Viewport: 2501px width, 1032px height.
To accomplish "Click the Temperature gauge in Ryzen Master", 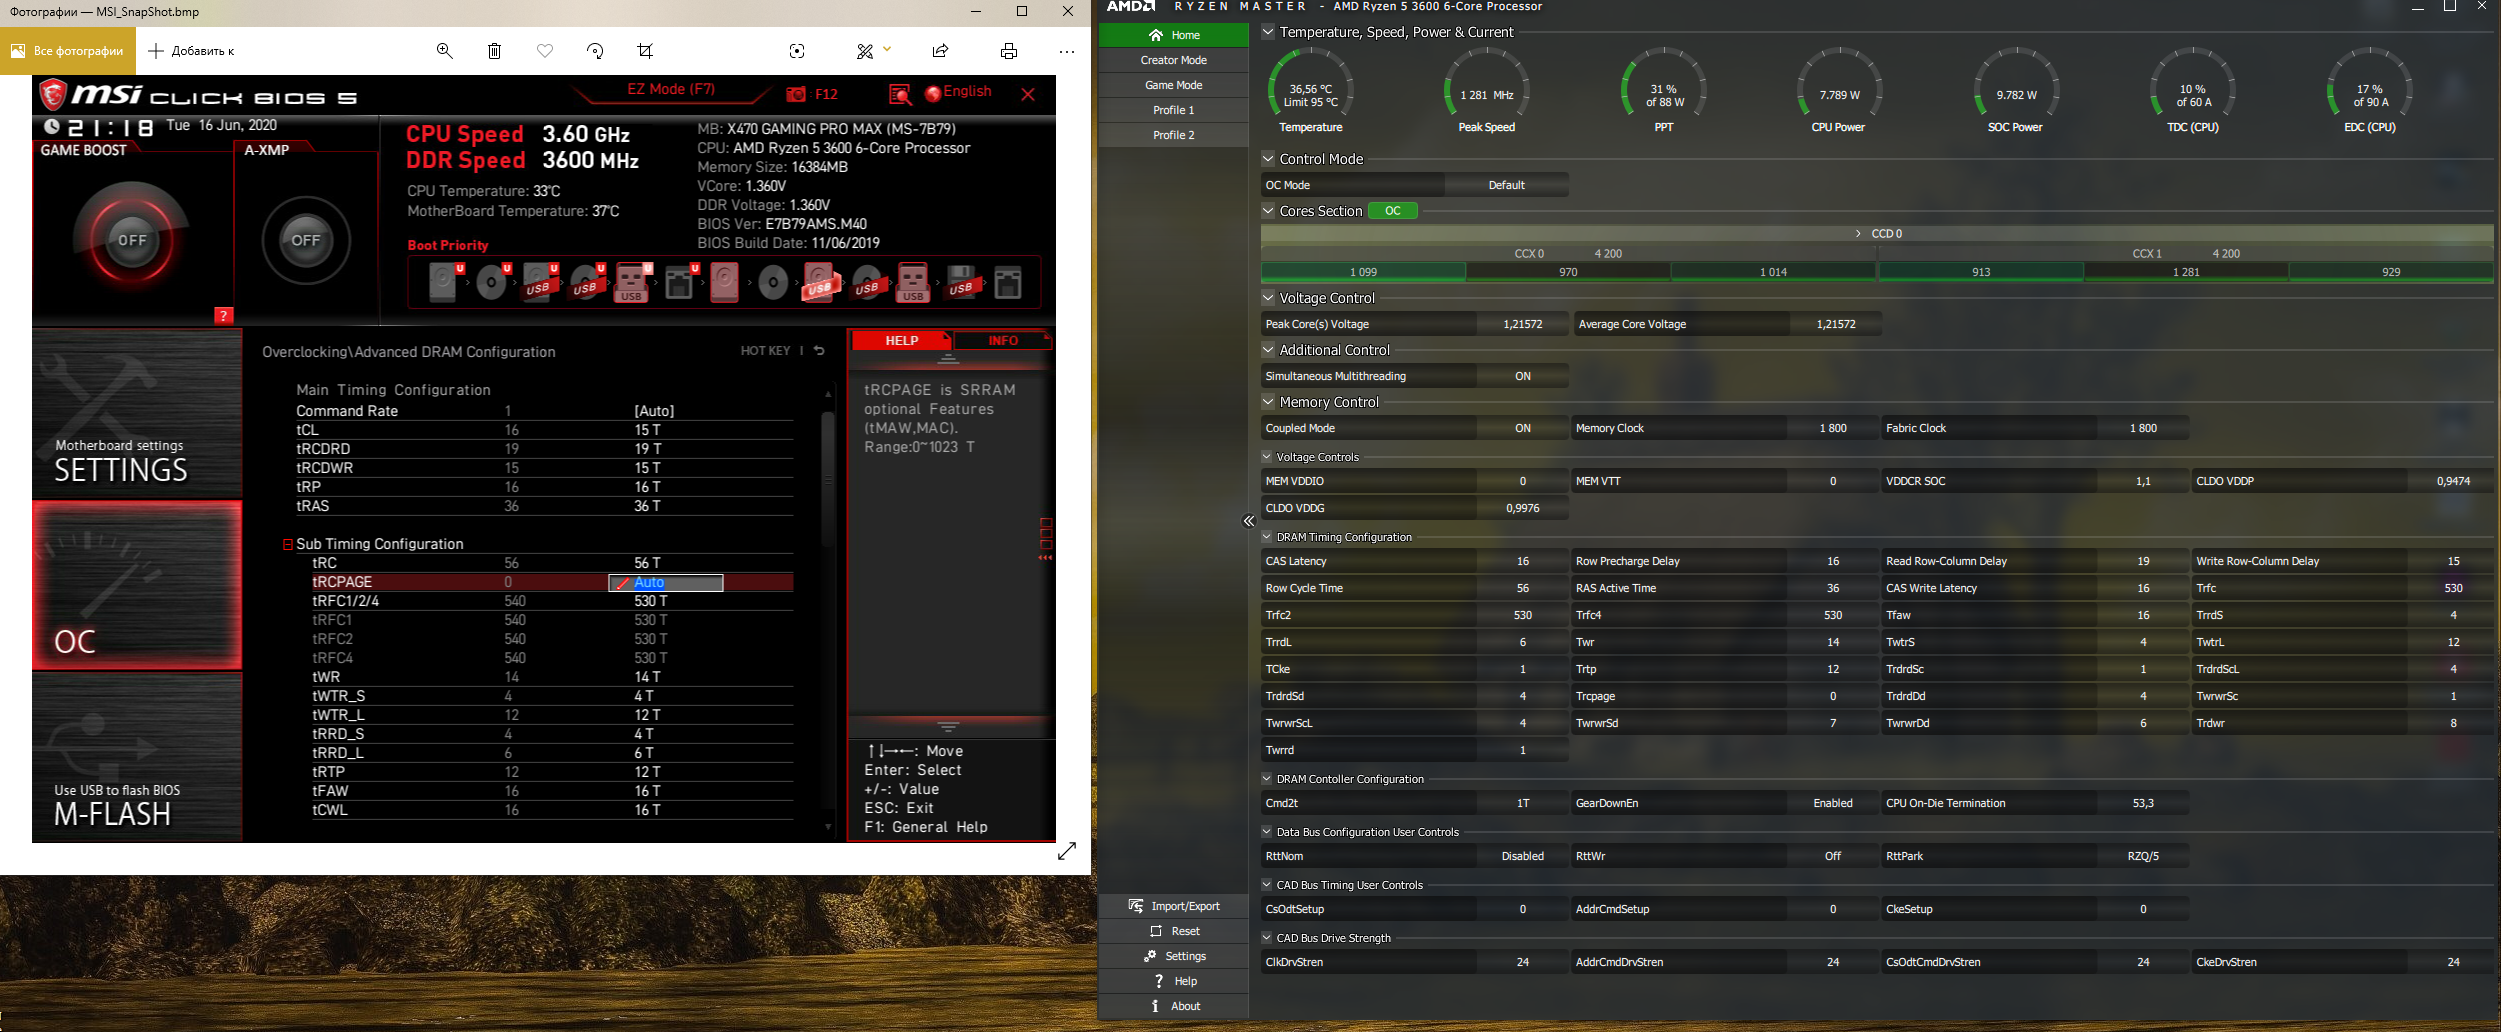I will (x=1311, y=90).
